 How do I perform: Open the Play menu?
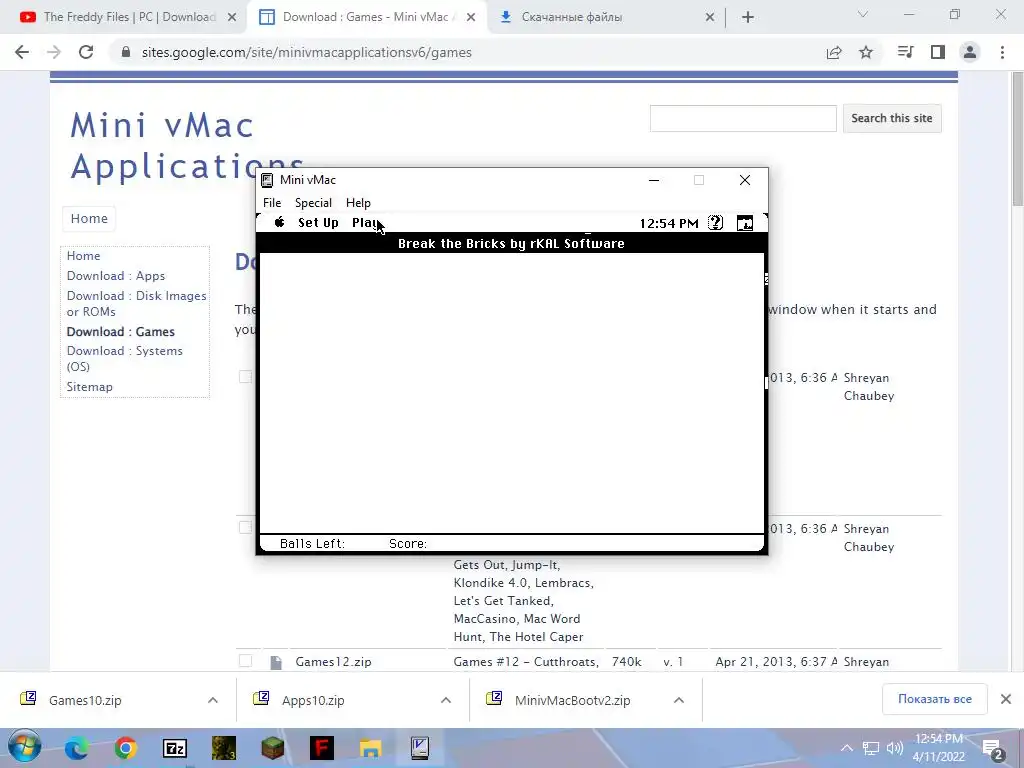coord(365,223)
